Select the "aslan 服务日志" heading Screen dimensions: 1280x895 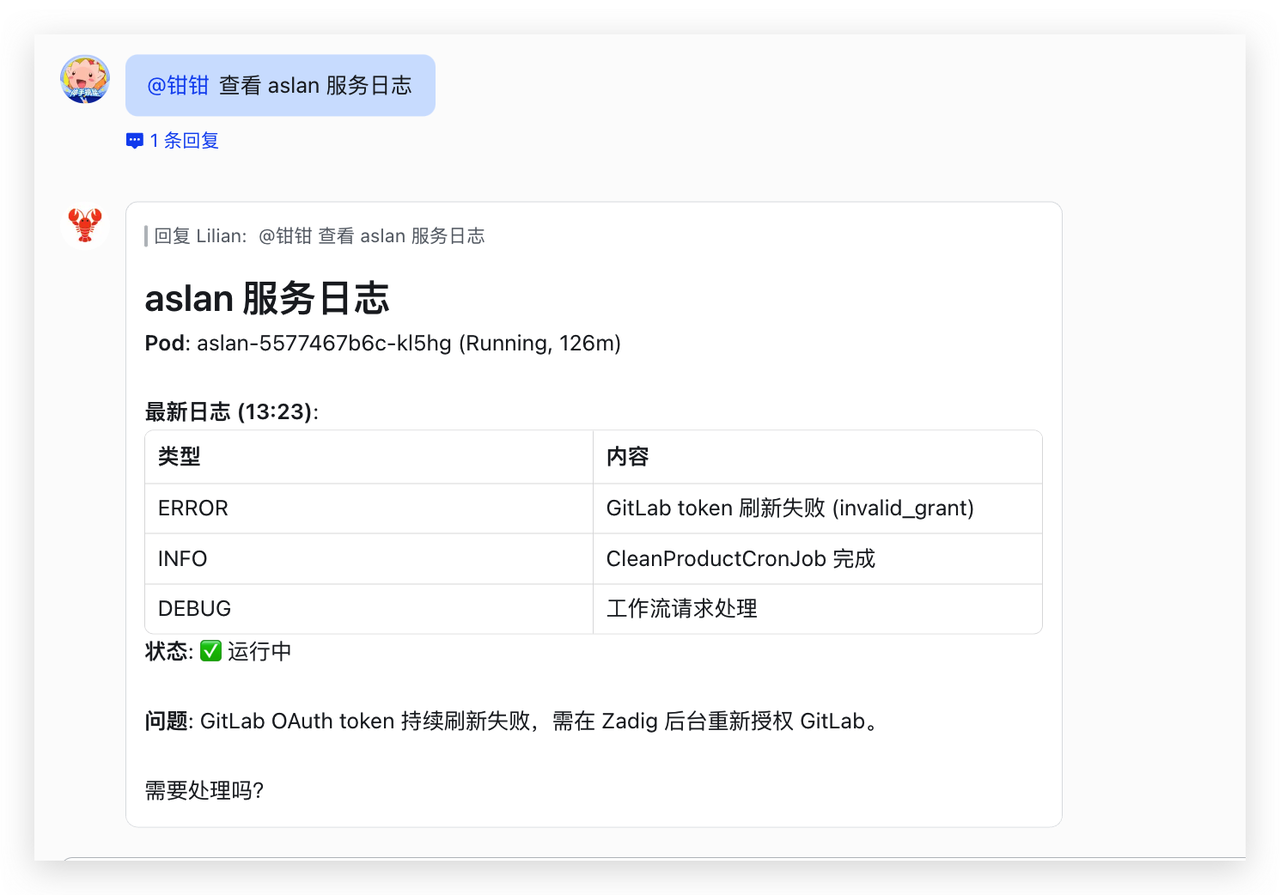coord(267,298)
